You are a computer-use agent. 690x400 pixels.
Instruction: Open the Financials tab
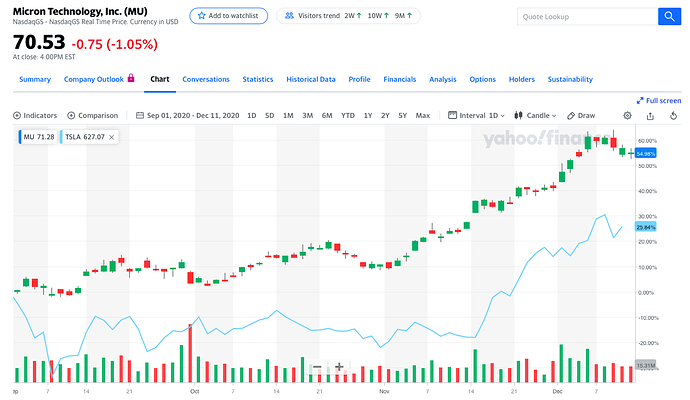click(400, 79)
